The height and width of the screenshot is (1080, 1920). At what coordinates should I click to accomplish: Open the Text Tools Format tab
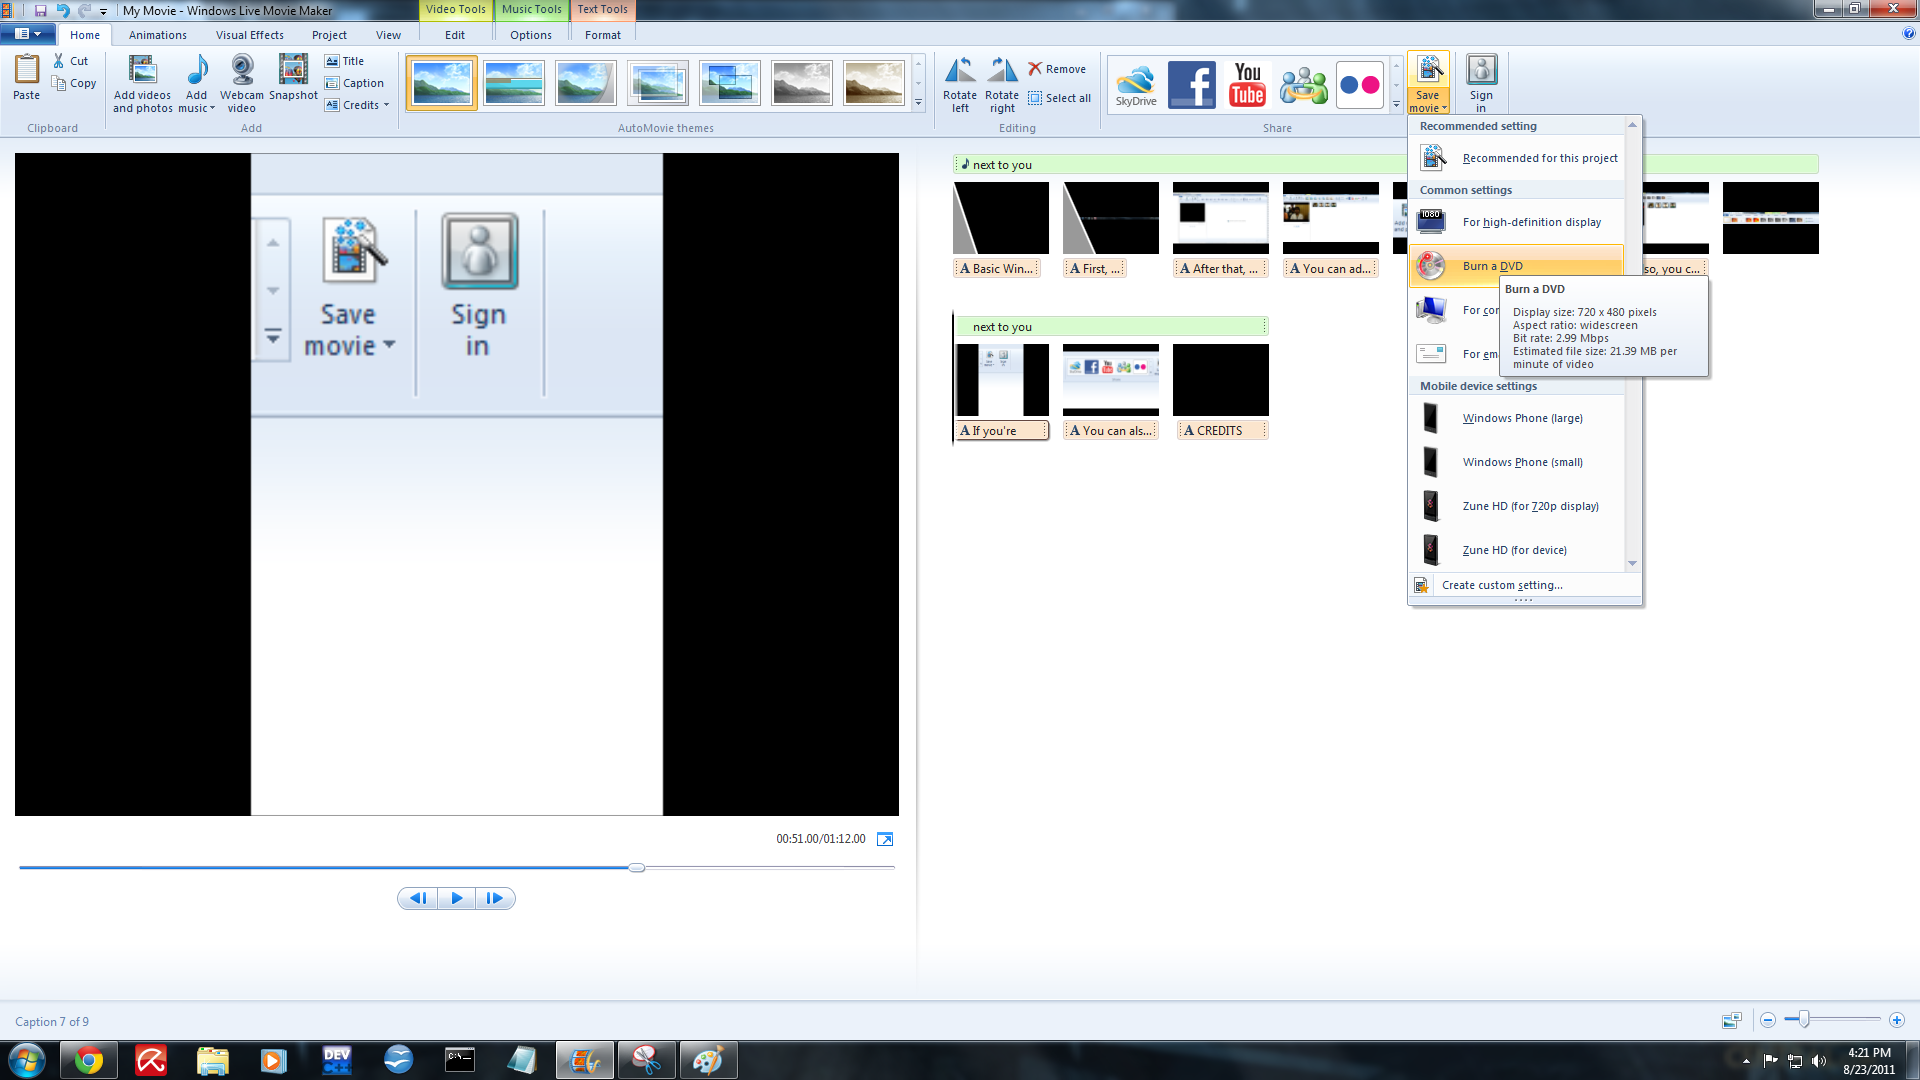(603, 34)
